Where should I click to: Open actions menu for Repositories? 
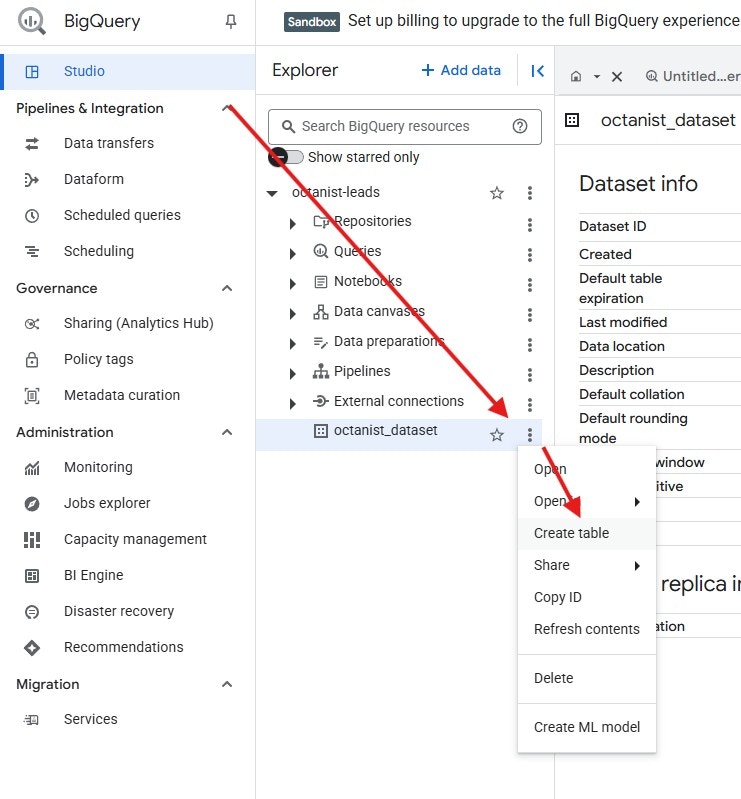point(530,225)
